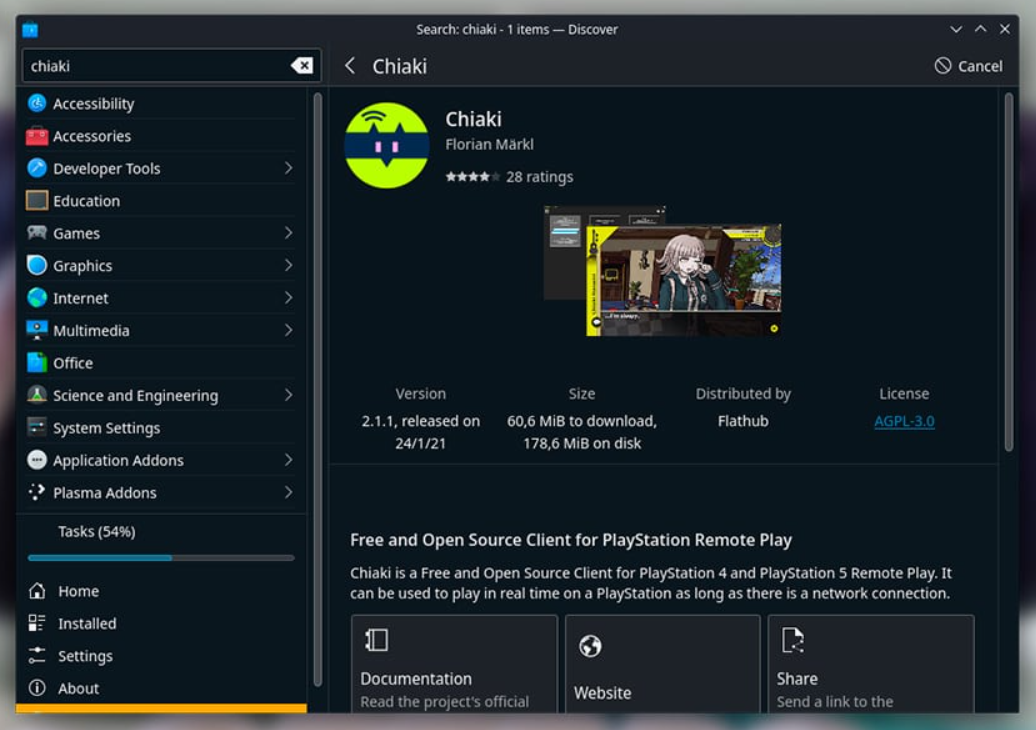
Task: Open the Settings page in sidebar
Action: tap(84, 656)
